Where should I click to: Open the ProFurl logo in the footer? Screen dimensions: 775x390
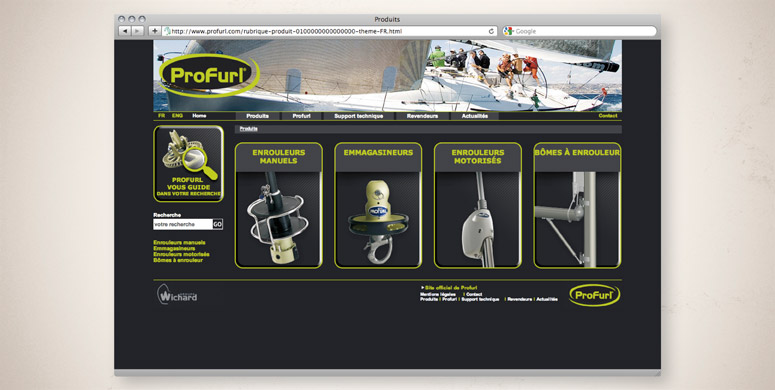[595, 295]
